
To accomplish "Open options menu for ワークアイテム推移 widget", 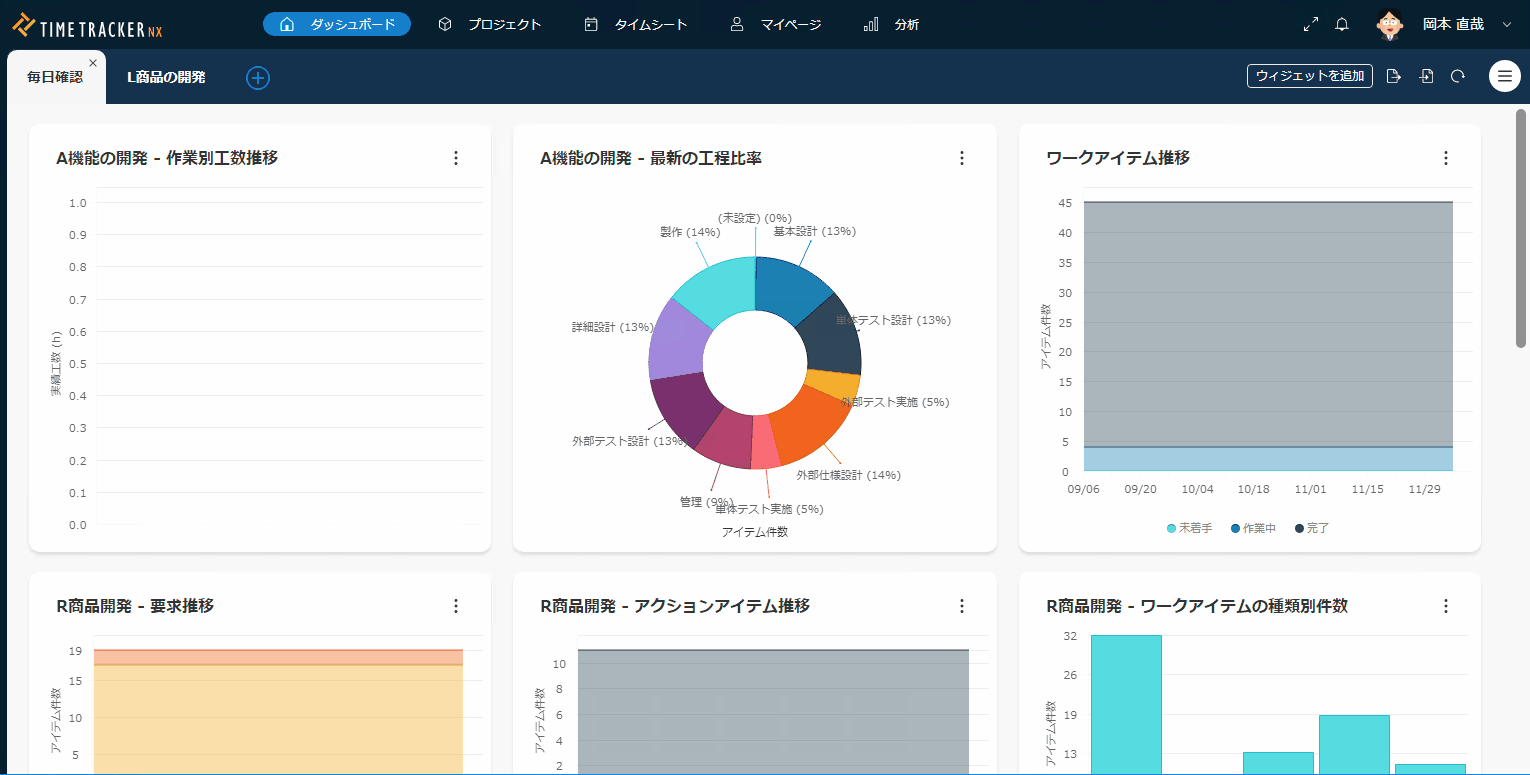I will tap(1445, 158).
